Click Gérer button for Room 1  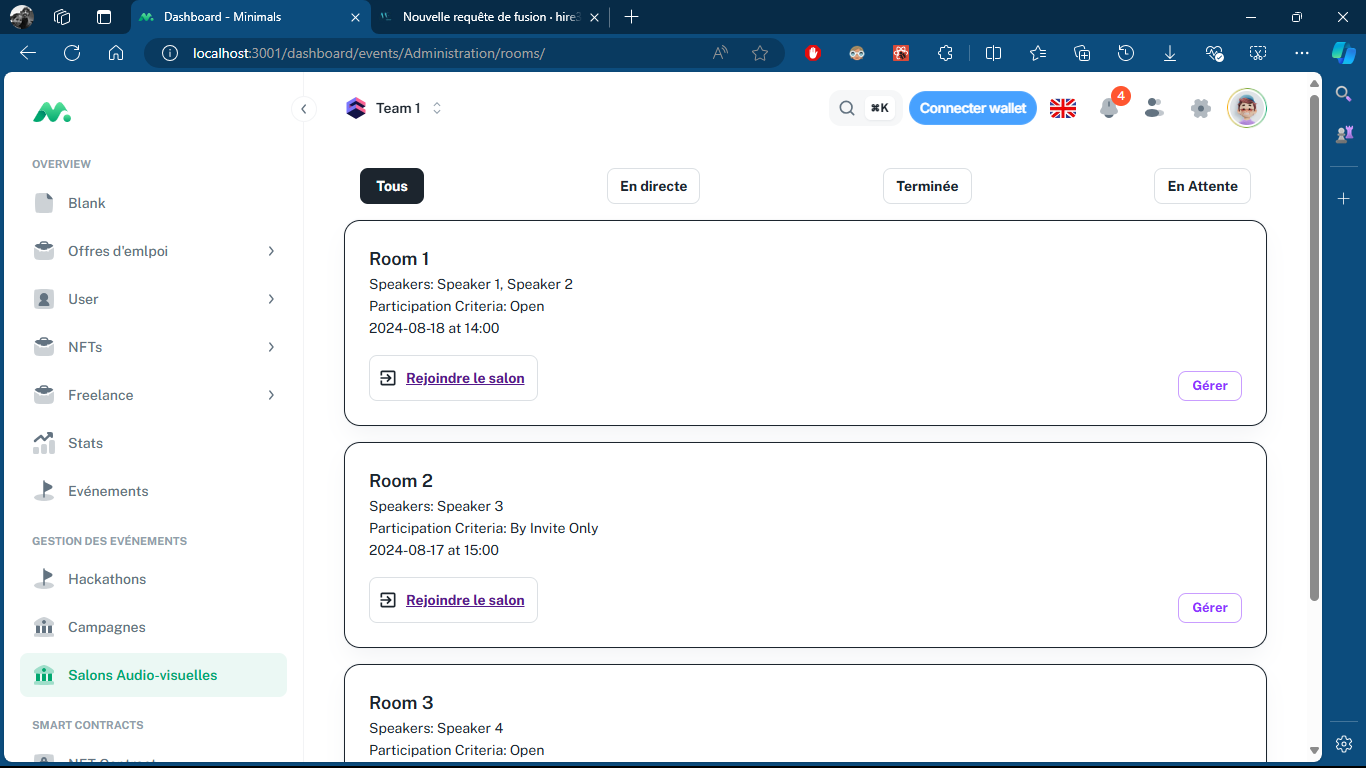[x=1210, y=386]
